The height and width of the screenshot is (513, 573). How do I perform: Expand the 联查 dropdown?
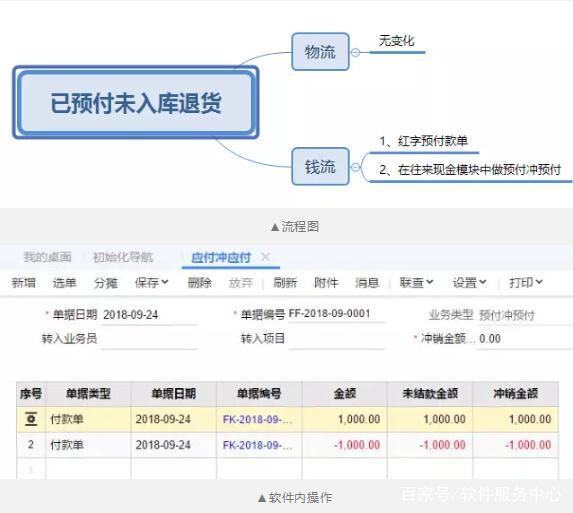(416, 282)
